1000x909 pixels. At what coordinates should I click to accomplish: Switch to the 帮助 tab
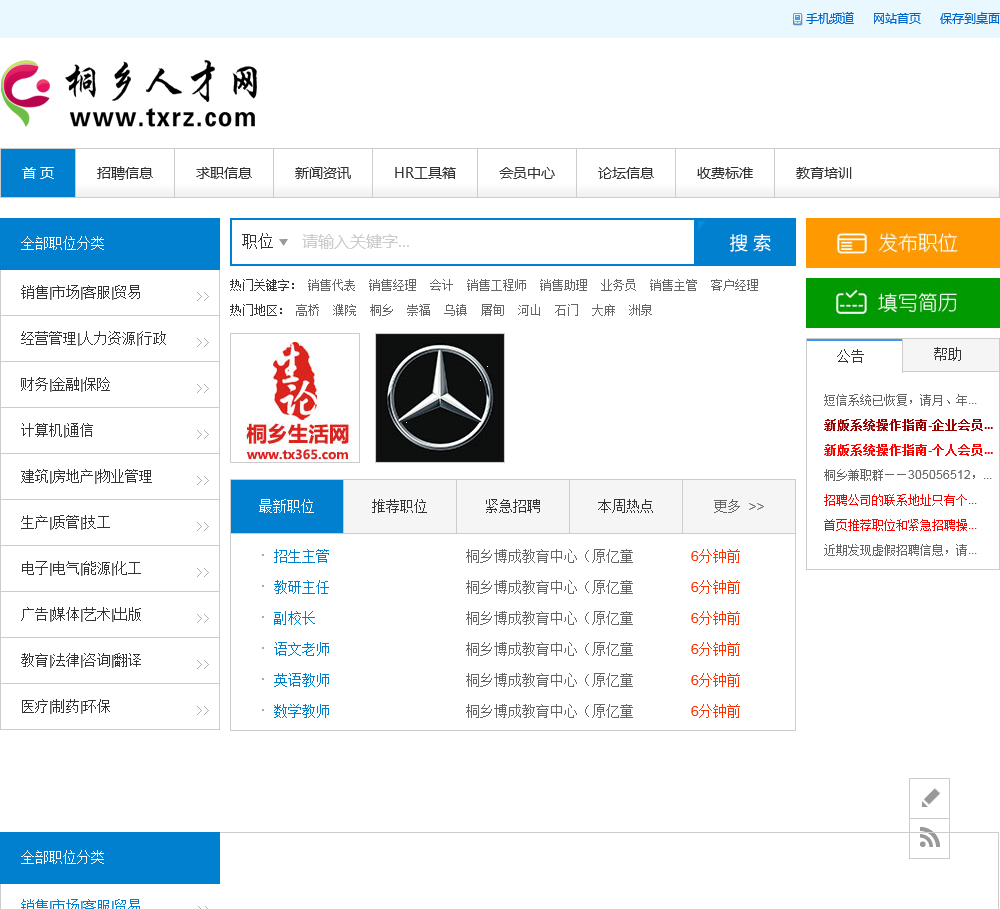click(947, 355)
